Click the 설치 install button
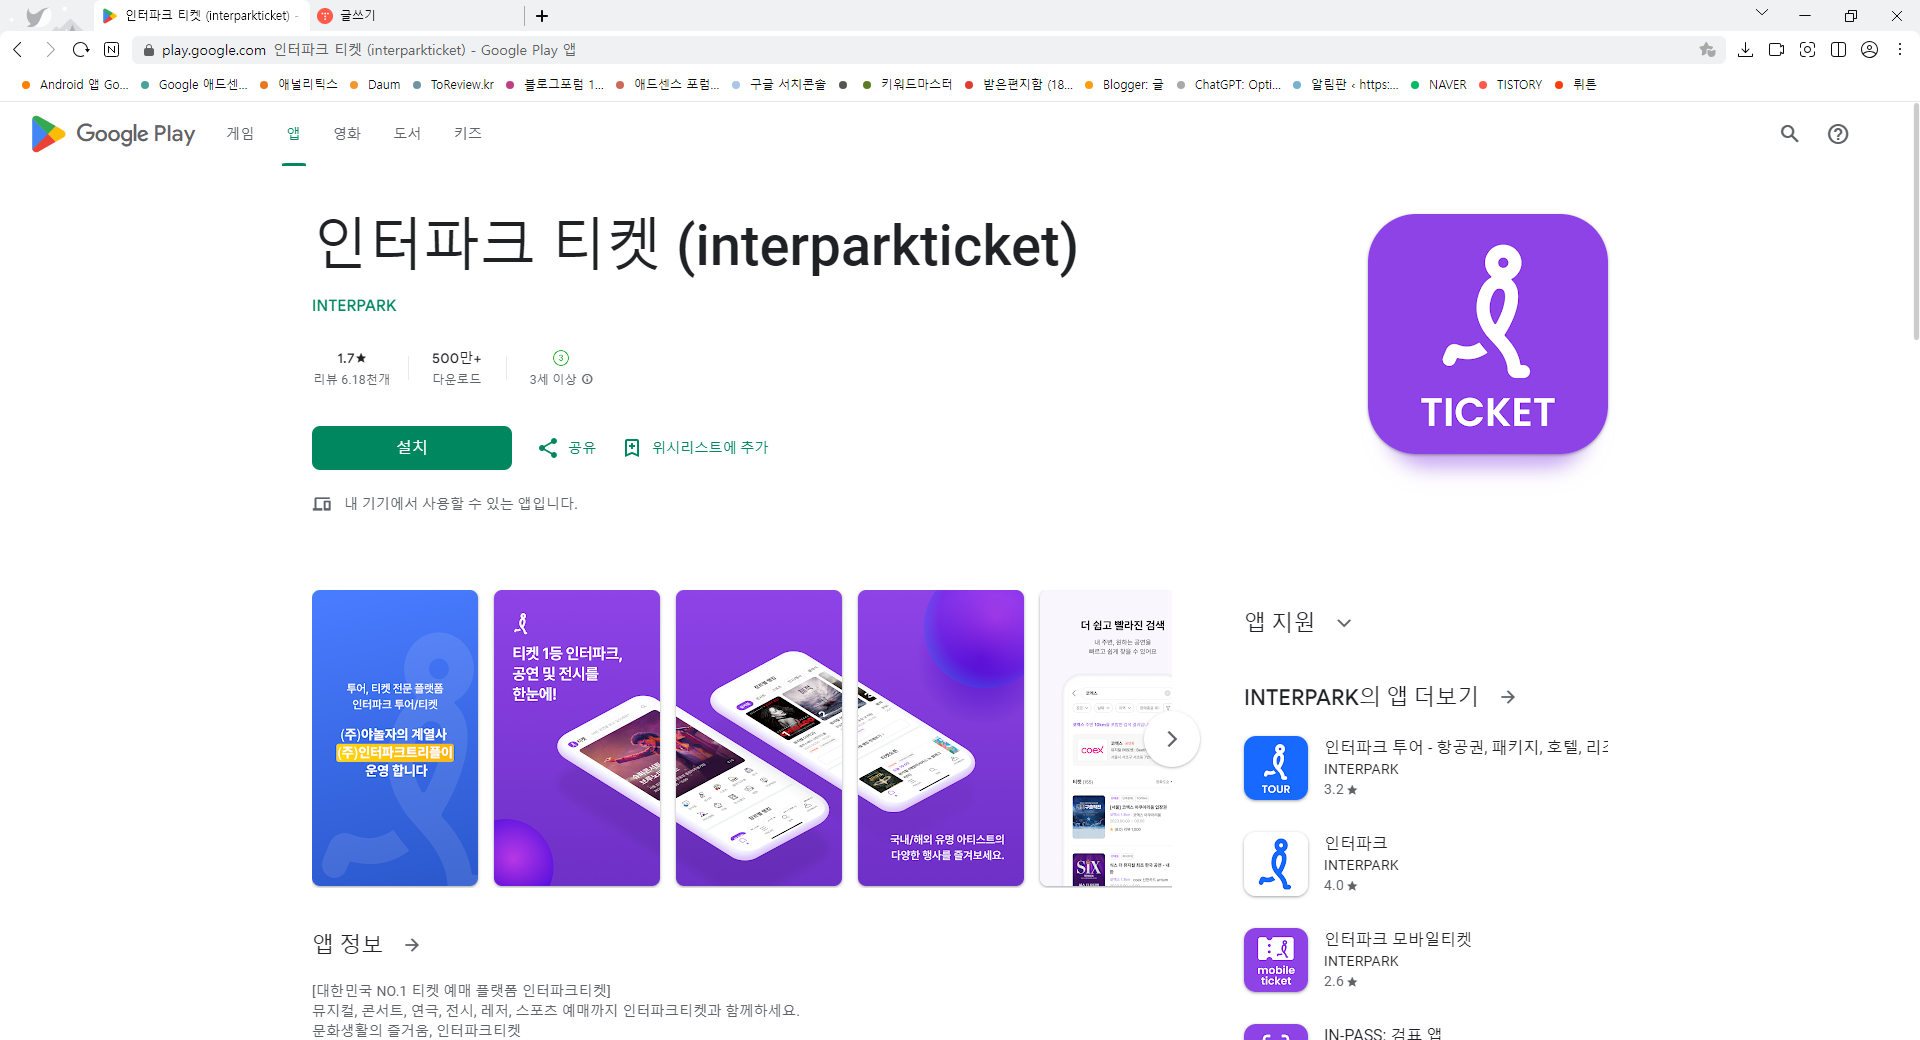 (411, 447)
